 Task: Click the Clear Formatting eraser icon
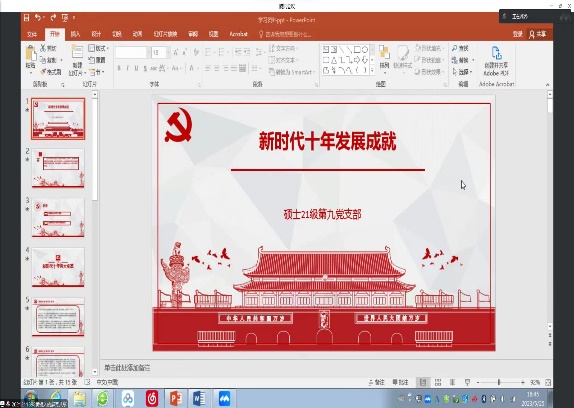tap(196, 52)
